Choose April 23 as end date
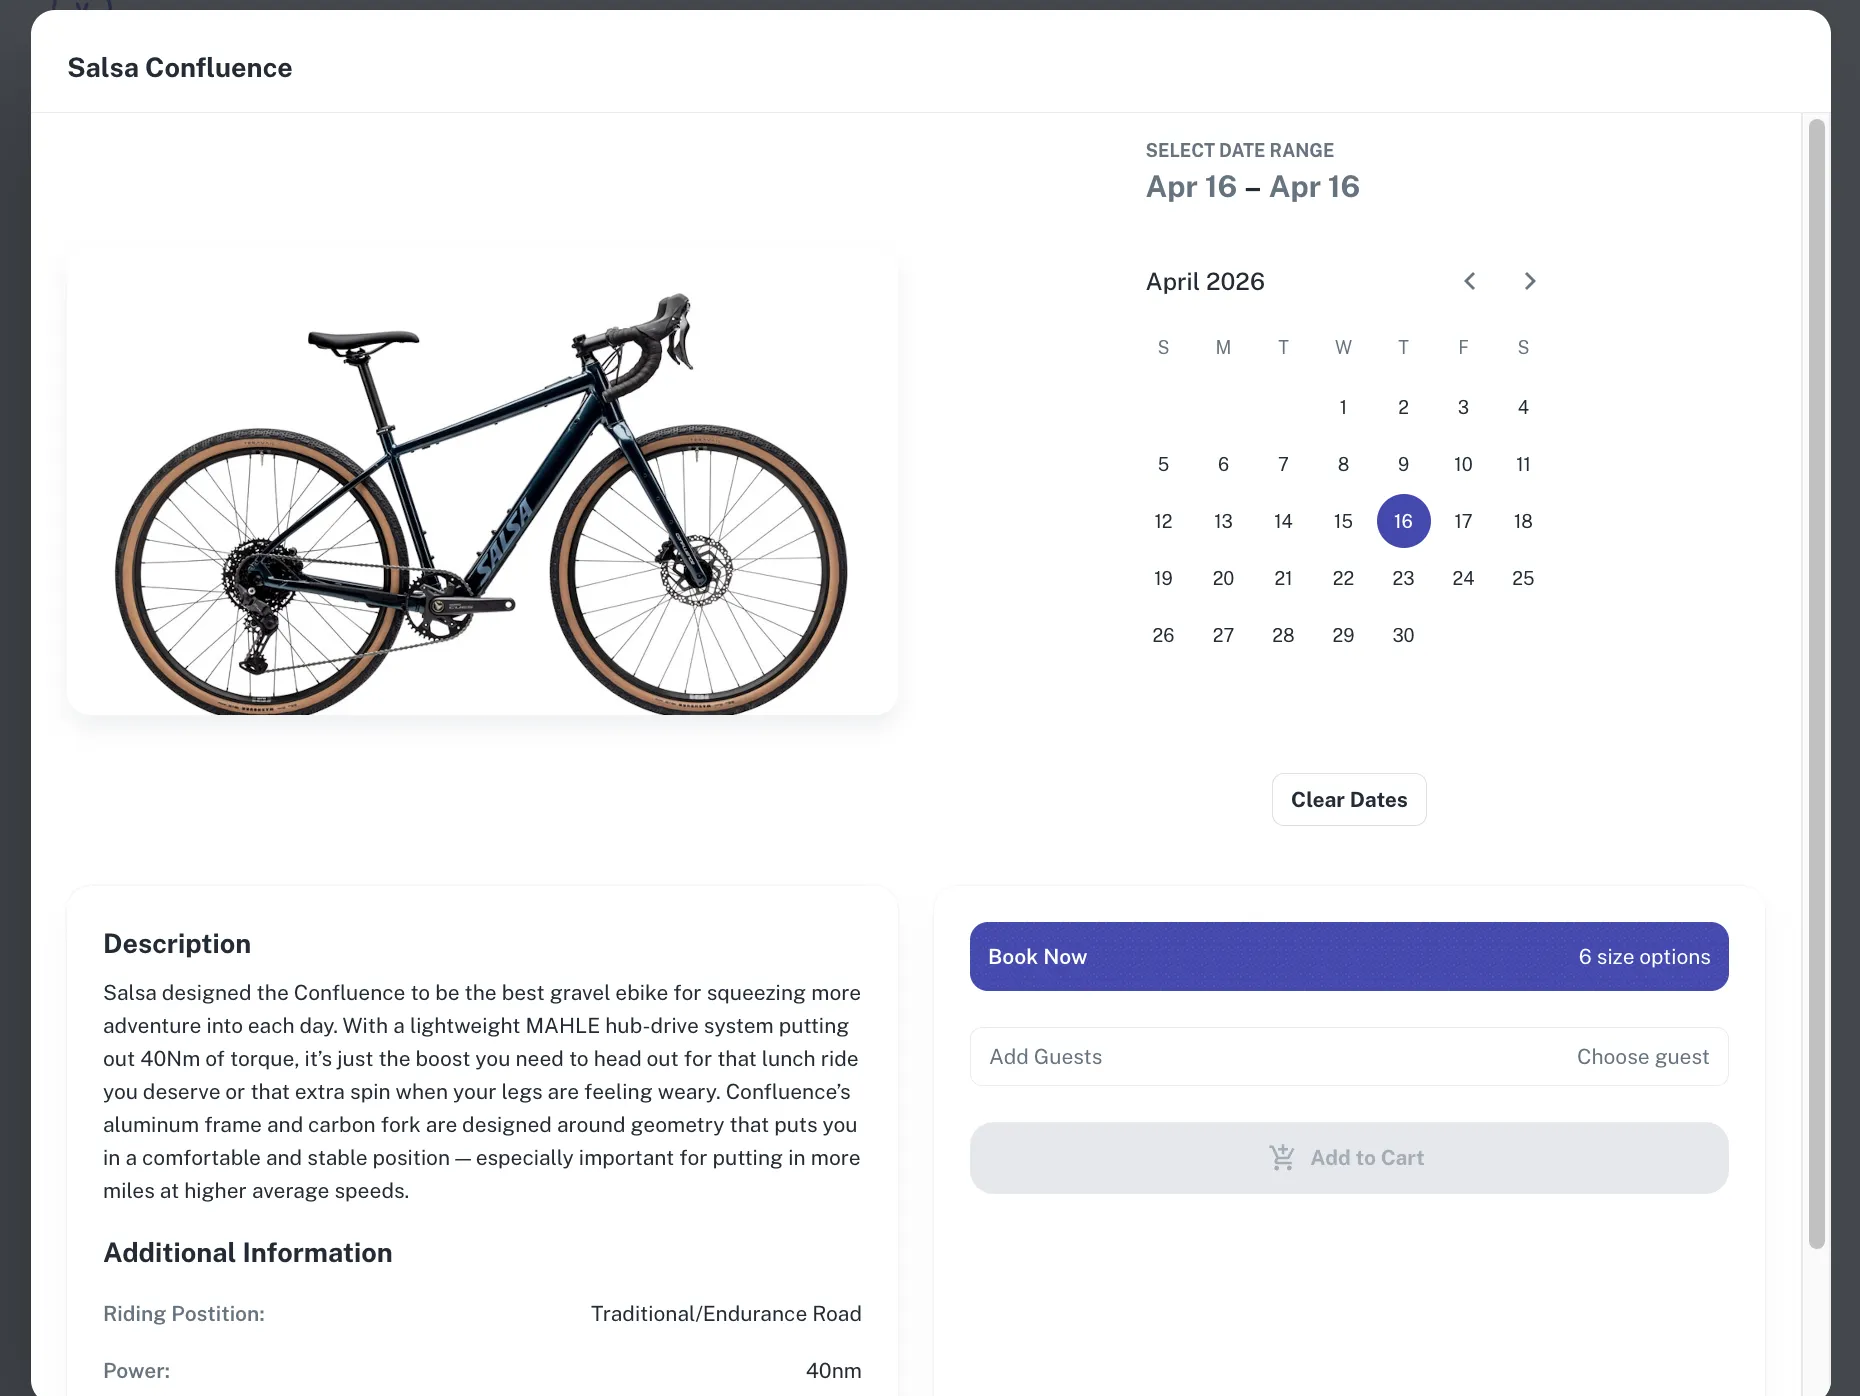The image size is (1860, 1396). (x=1403, y=578)
